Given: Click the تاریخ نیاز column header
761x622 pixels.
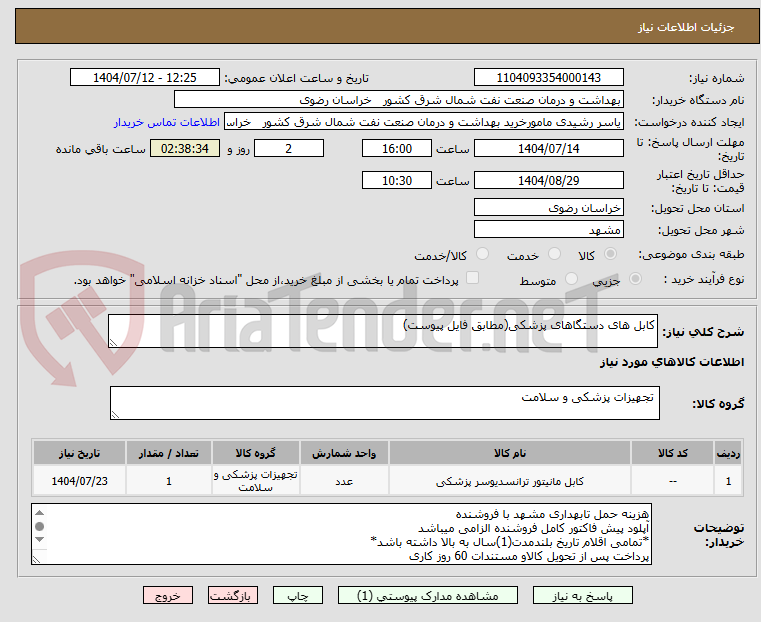Looking at the screenshot, I should (80, 453).
